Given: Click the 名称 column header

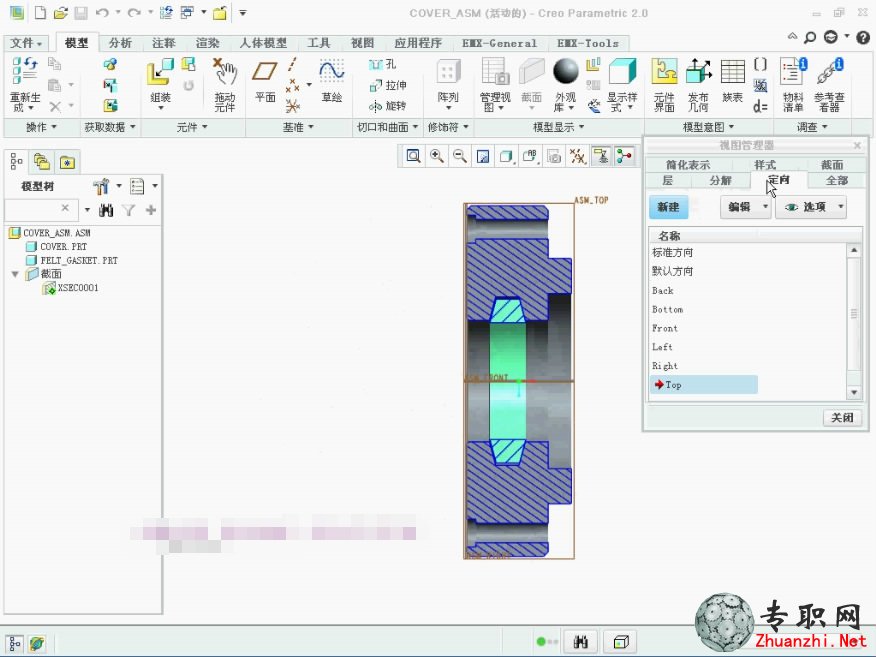Looking at the screenshot, I should click(669, 236).
